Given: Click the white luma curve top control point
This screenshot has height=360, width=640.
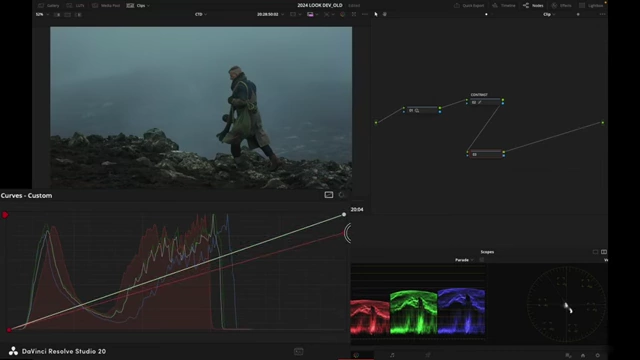Looking at the screenshot, I should [344, 214].
